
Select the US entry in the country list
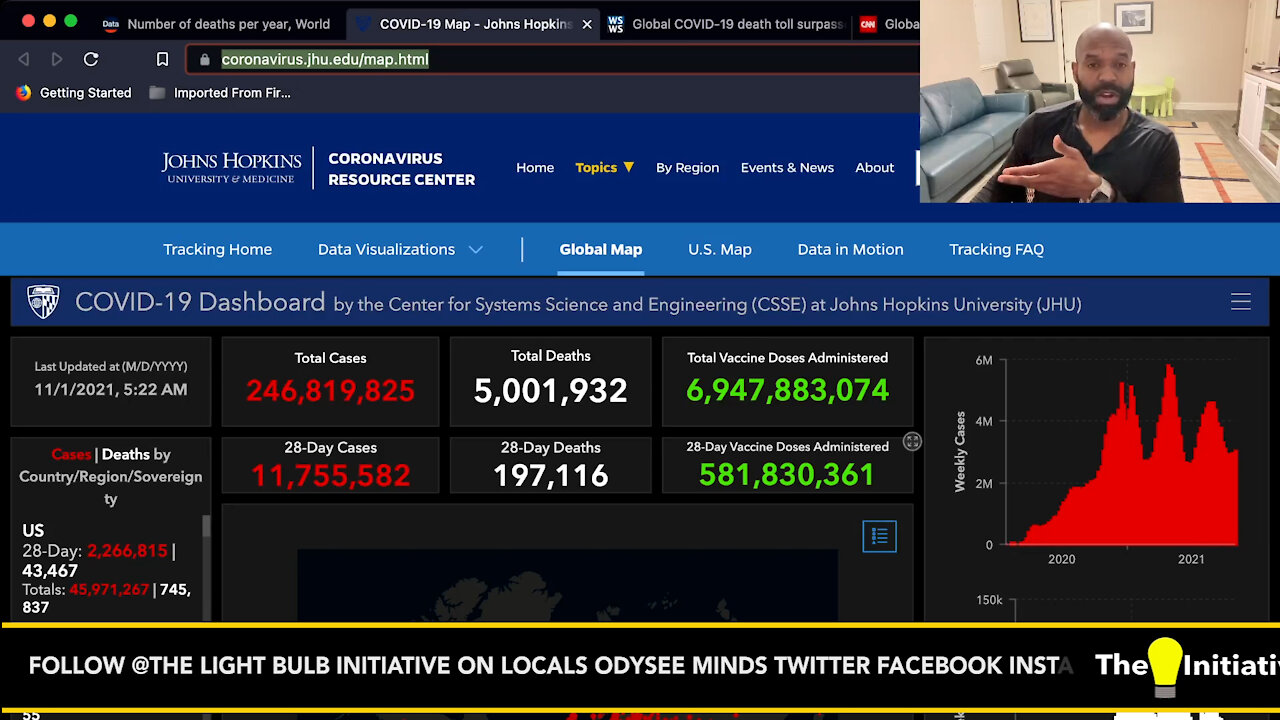[x=106, y=568]
